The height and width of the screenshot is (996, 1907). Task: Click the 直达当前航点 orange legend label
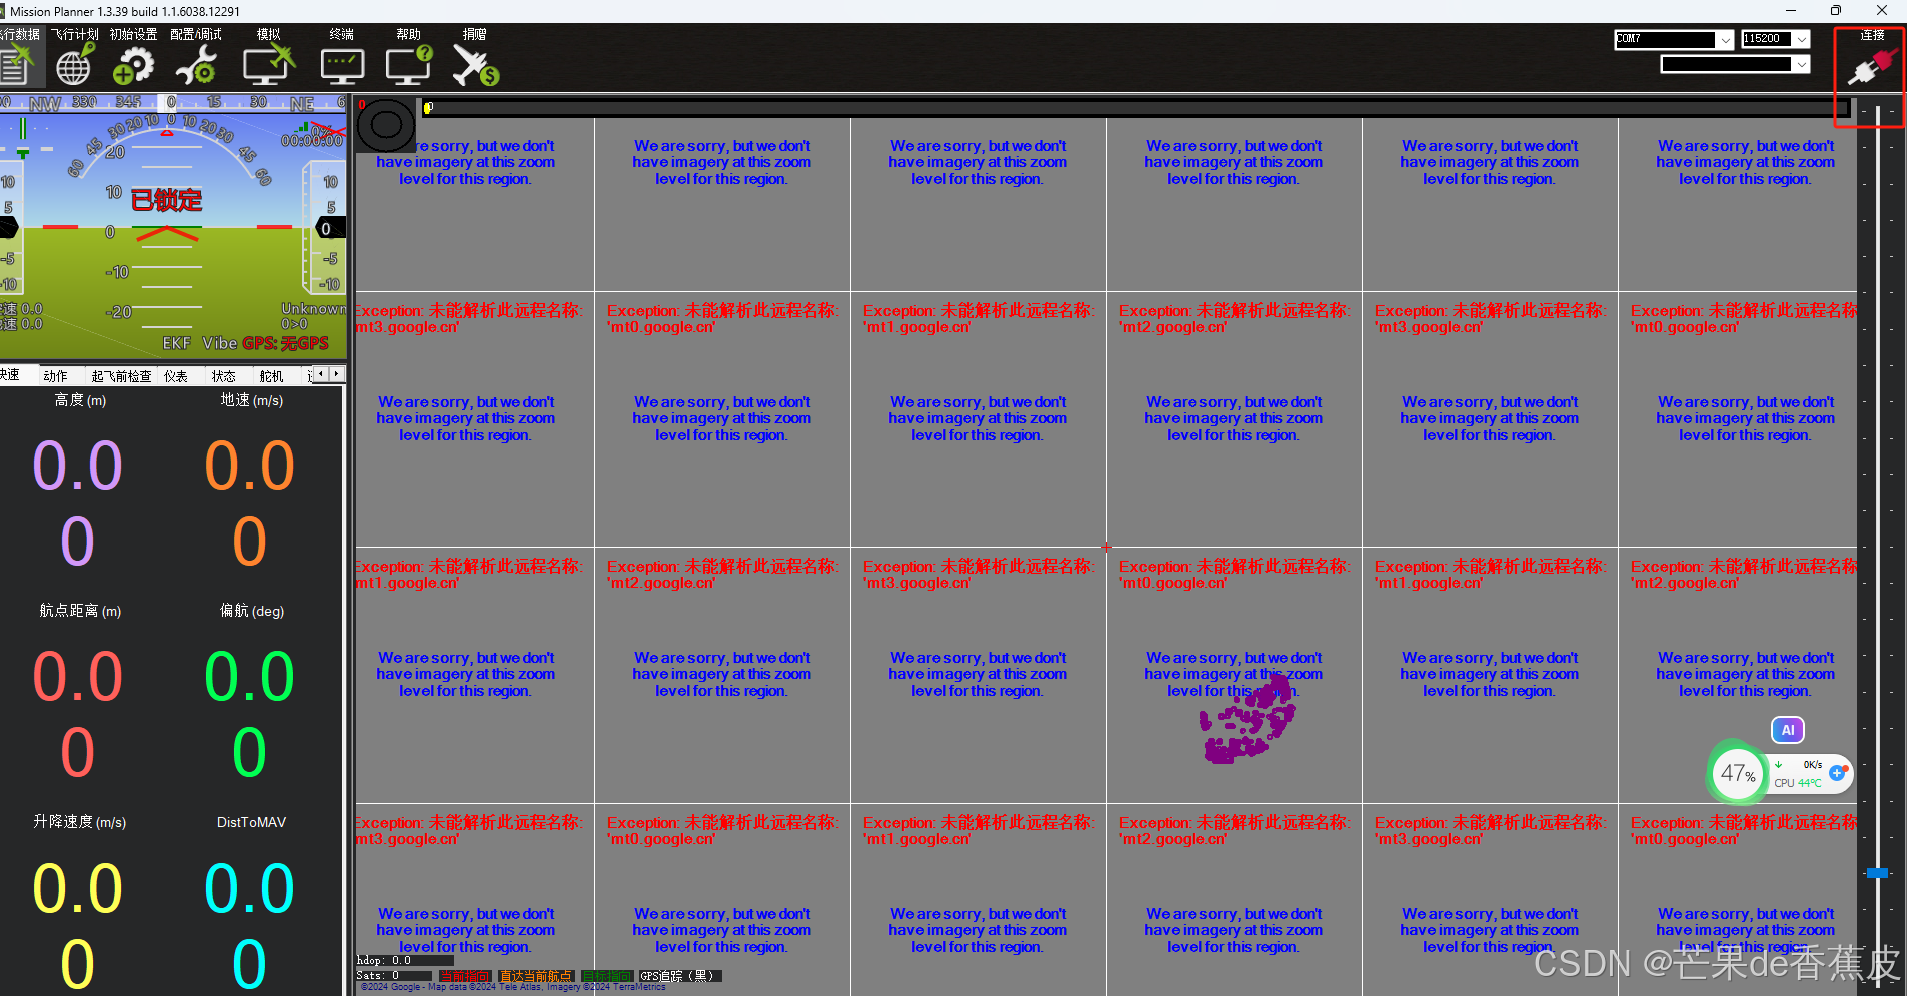click(535, 976)
